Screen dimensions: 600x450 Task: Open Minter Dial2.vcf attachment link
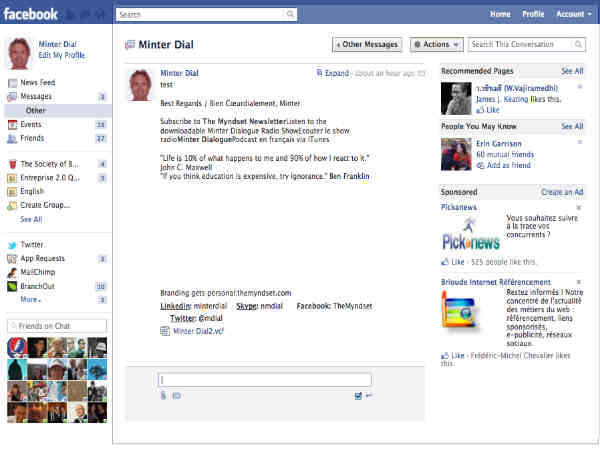198,331
